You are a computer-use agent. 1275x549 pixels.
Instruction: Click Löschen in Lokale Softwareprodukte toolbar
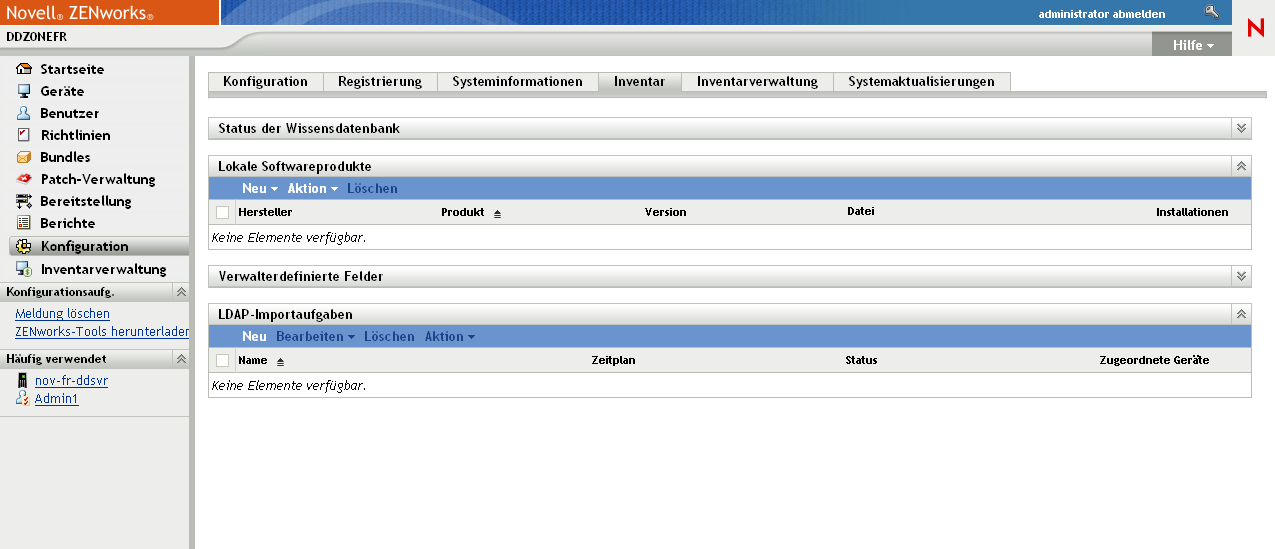pyautogui.click(x=372, y=188)
